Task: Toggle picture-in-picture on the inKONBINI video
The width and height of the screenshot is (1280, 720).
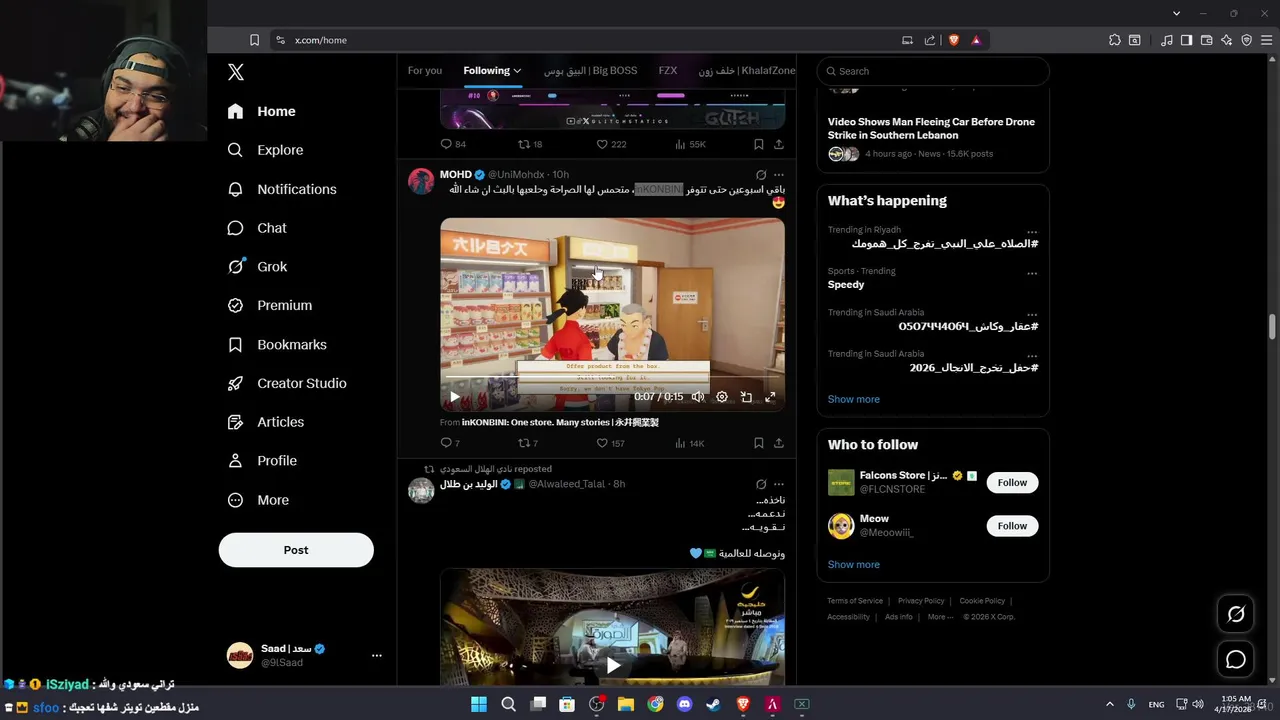Action: [746, 397]
